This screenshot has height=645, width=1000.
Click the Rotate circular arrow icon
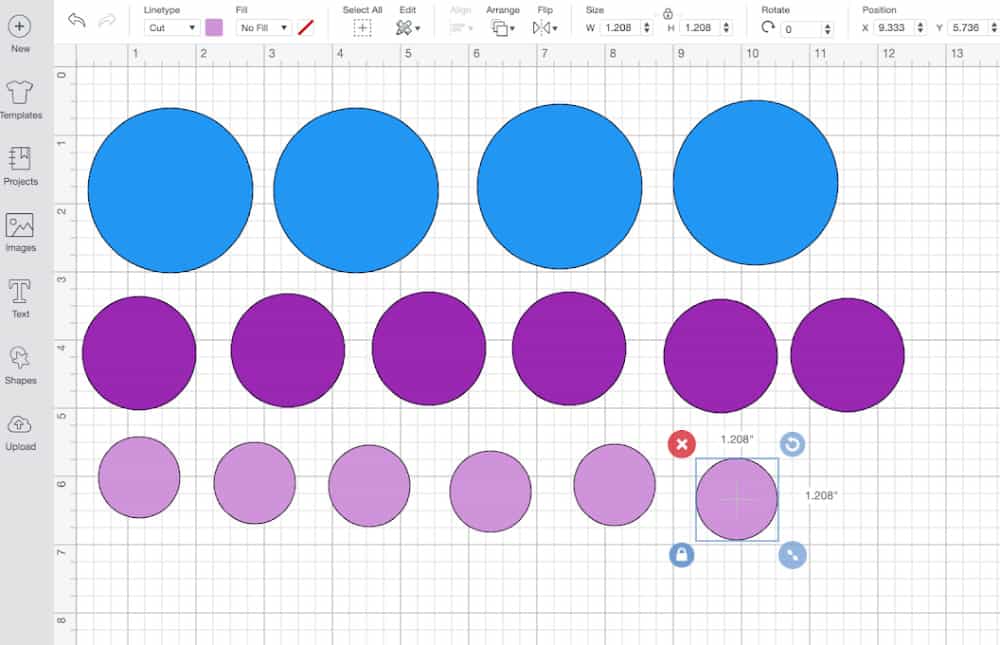[x=768, y=27]
